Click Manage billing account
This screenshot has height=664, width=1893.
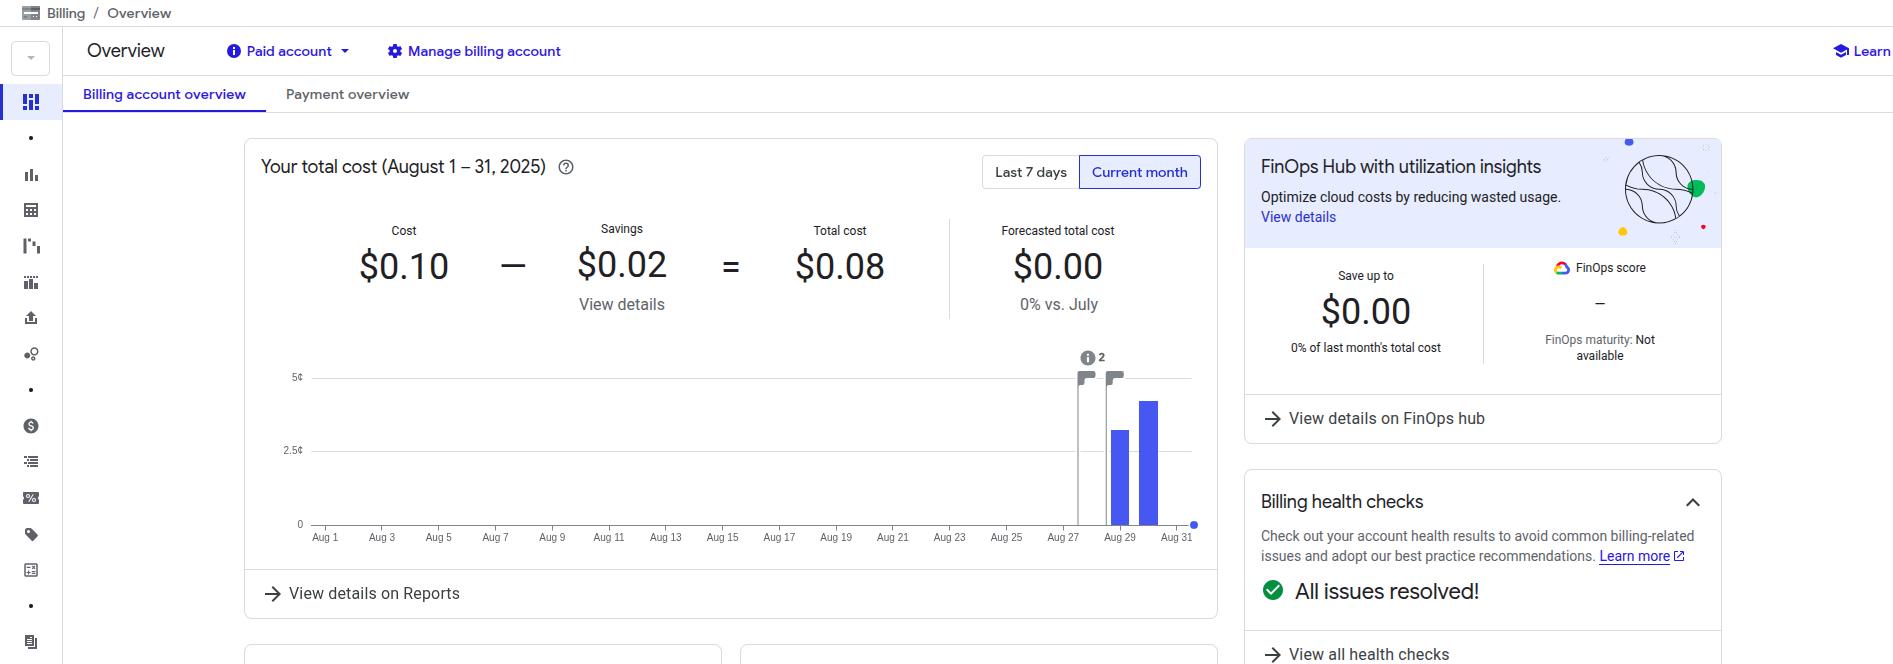474,51
